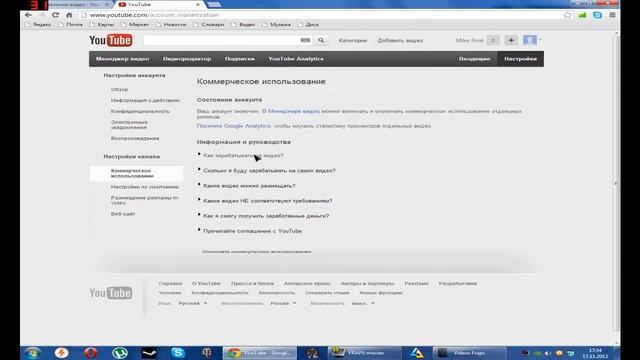Click the red Opera taskbar icon

(90, 353)
